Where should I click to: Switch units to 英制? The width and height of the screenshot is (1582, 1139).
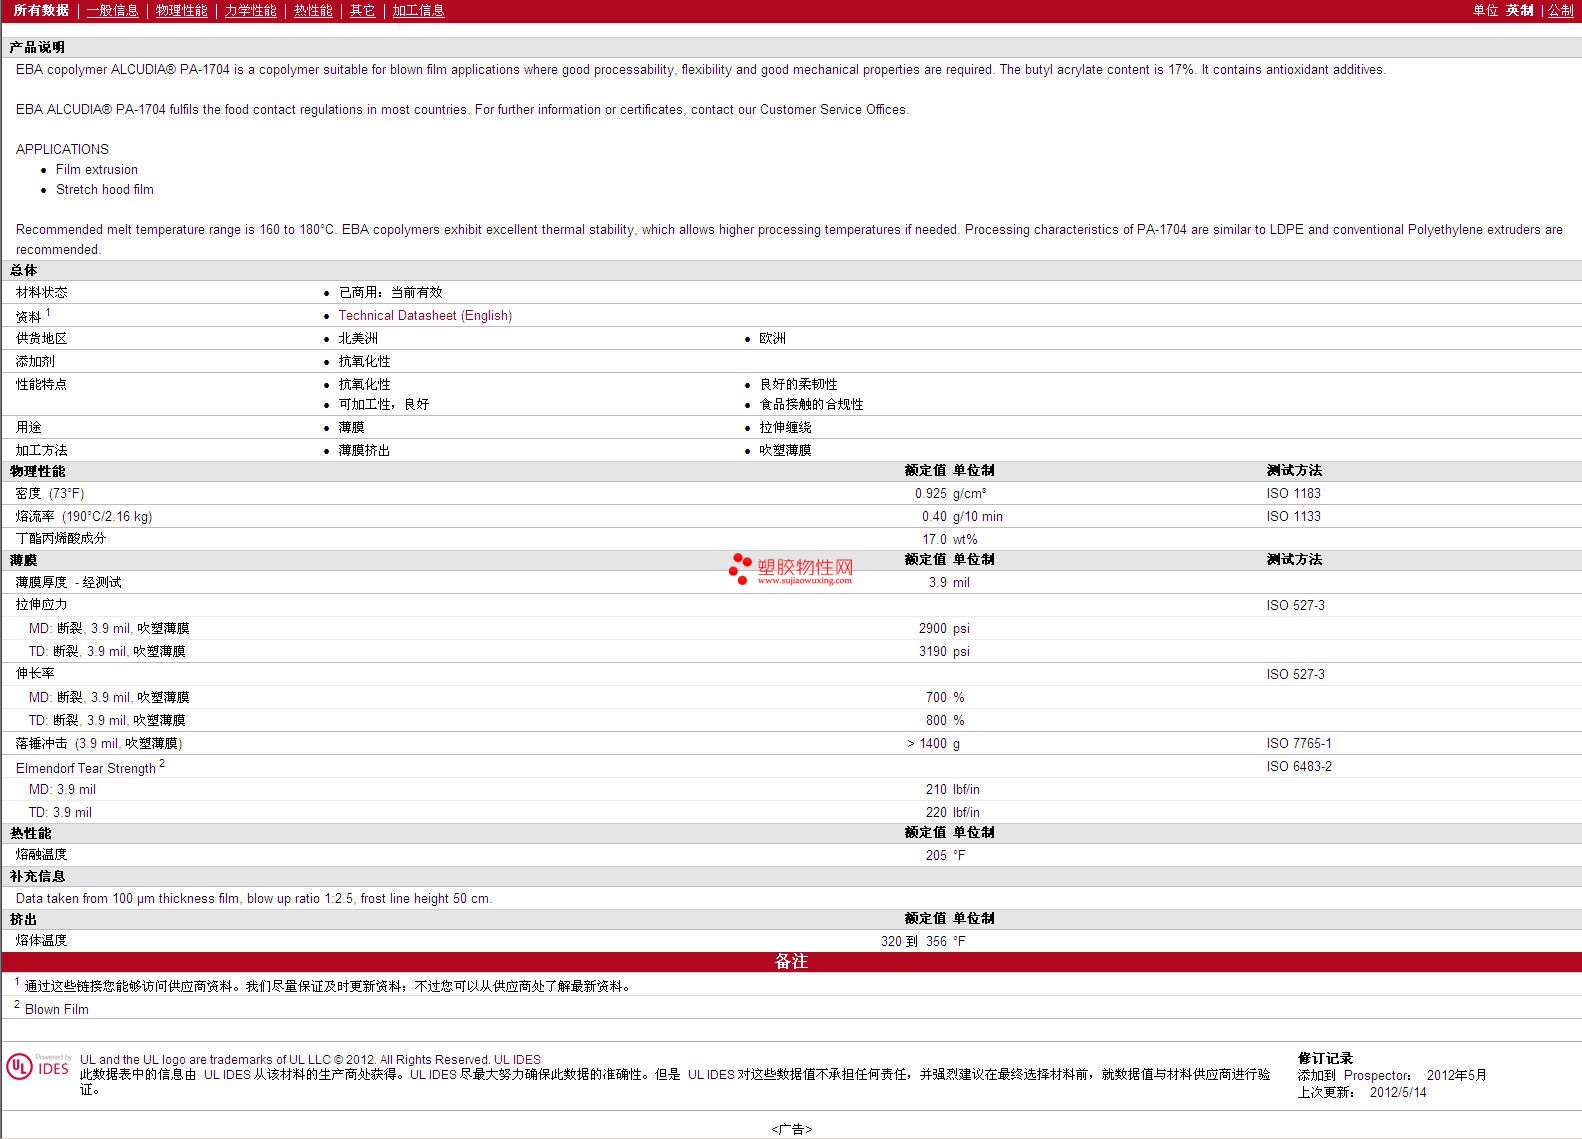[1519, 10]
